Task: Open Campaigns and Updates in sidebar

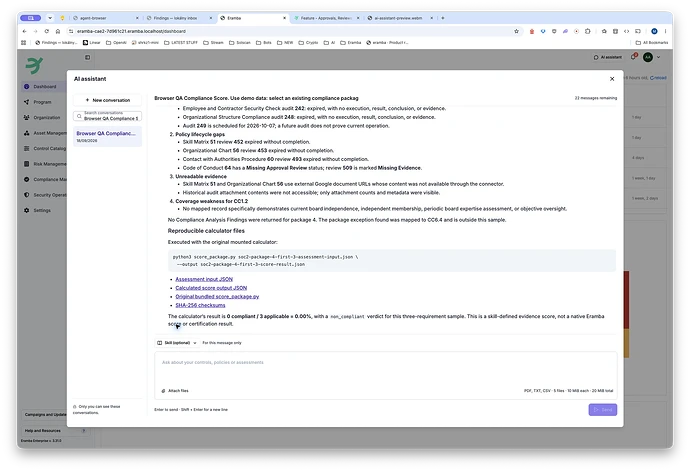Action: [x=45, y=415]
